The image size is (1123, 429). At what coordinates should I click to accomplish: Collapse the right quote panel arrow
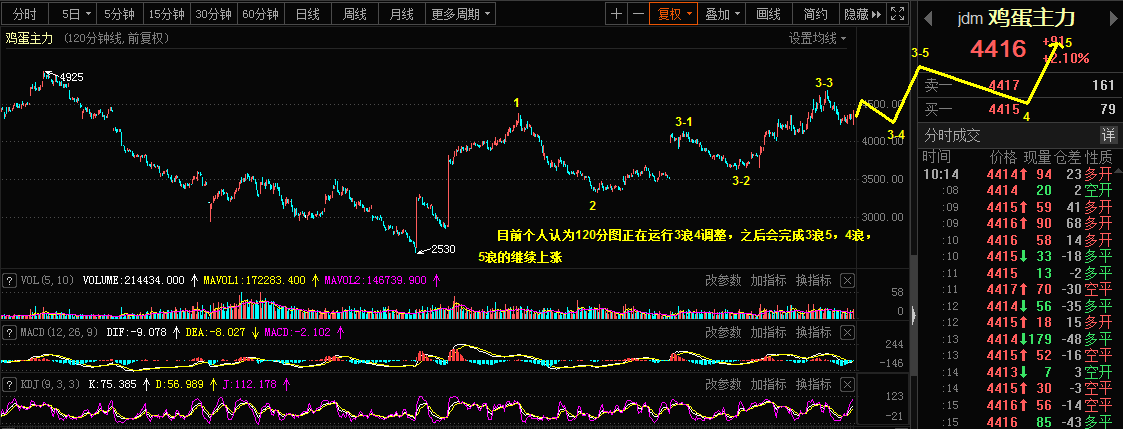[913, 314]
